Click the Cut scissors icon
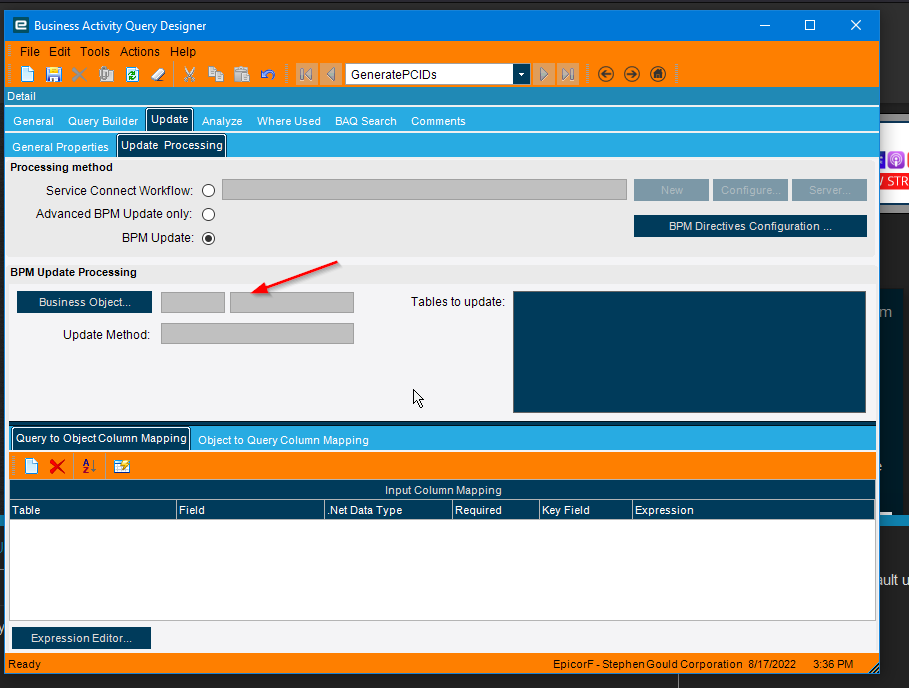This screenshot has width=909, height=688. point(189,74)
